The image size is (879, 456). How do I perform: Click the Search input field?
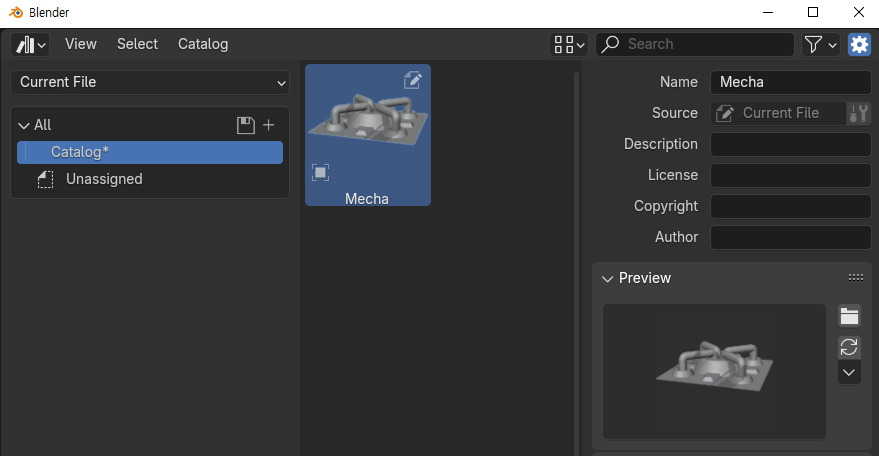695,44
